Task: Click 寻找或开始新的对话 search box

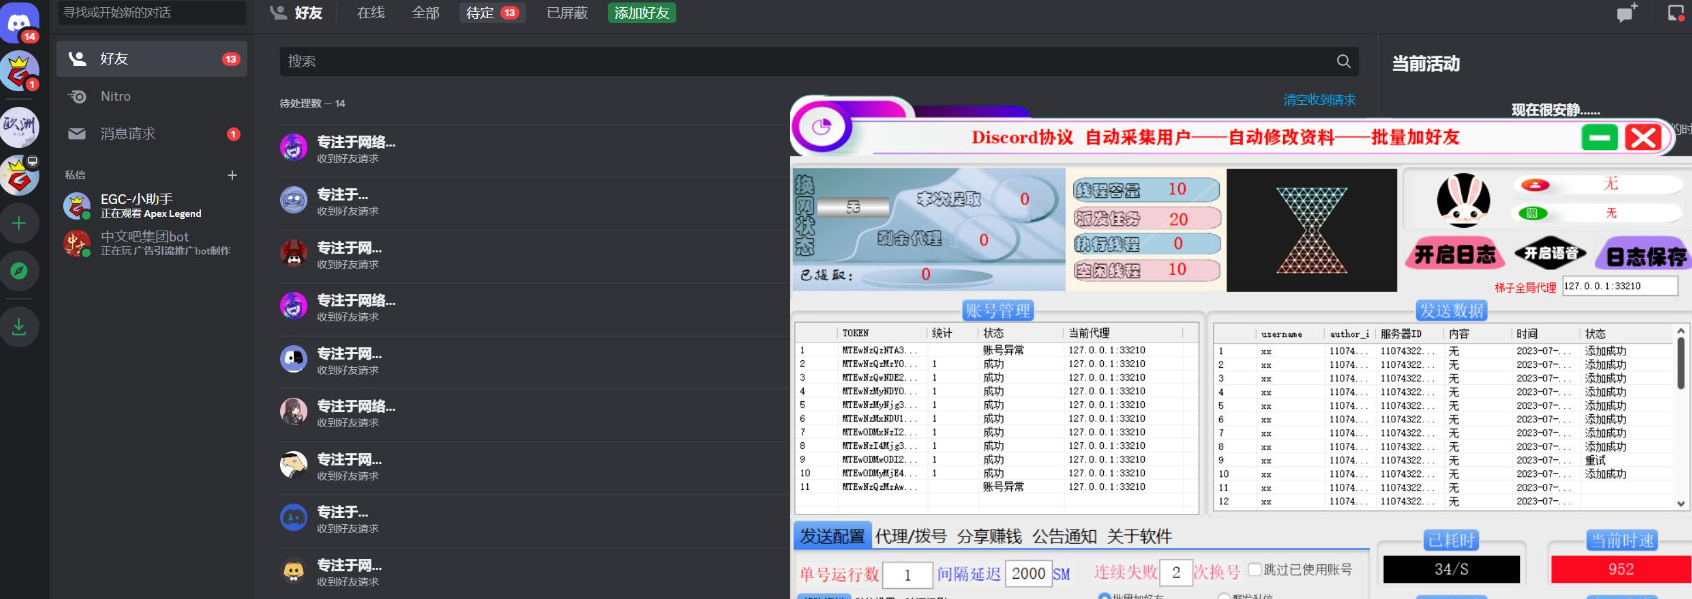Action: (151, 13)
